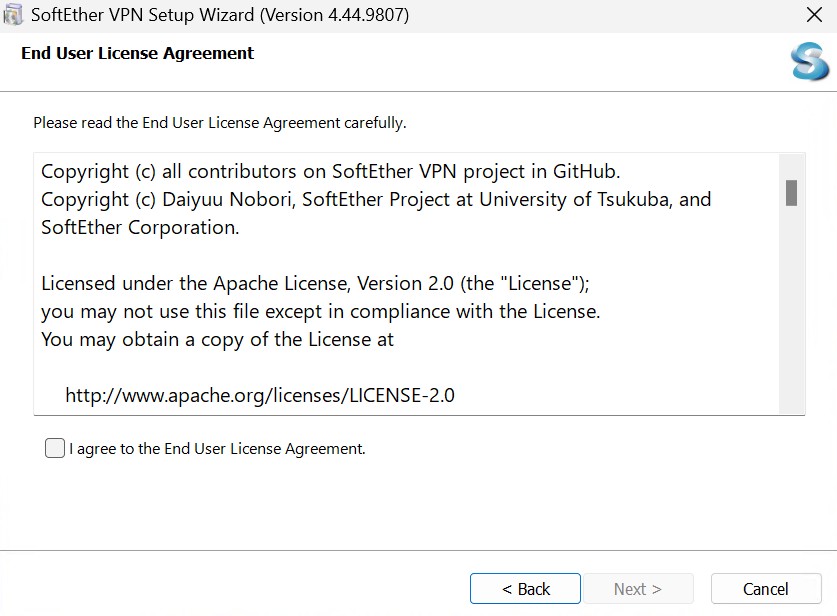Click the "I agree to the End User License Agreement" label
This screenshot has width=837, height=616.
coord(217,449)
